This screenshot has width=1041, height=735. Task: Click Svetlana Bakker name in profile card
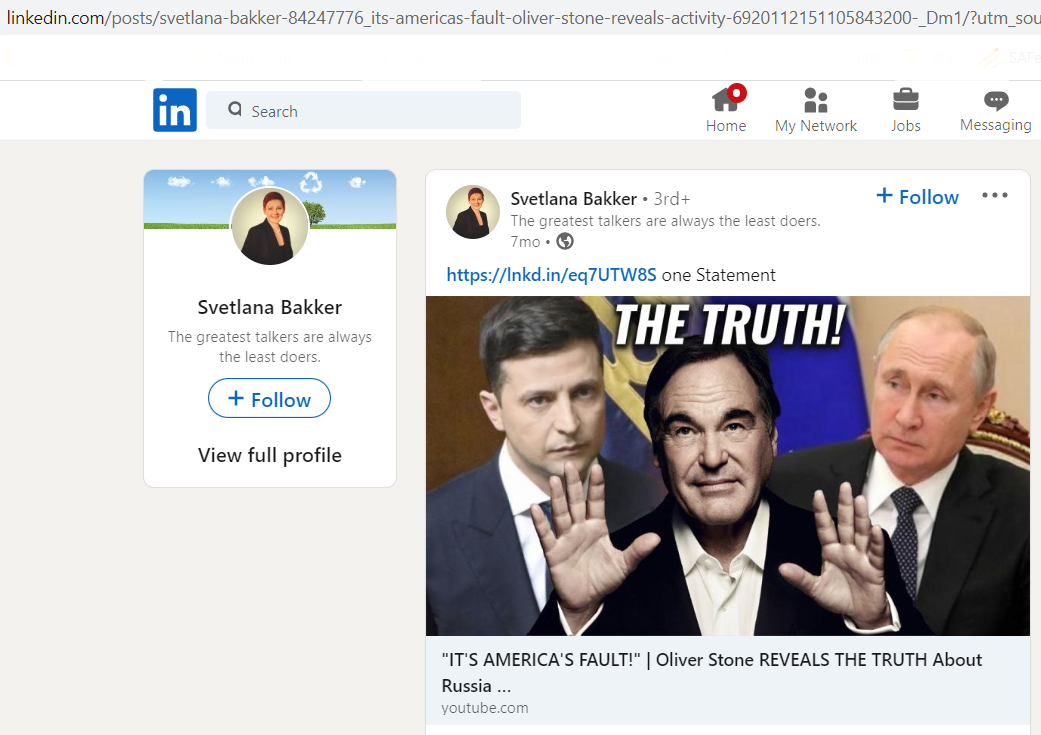[270, 307]
